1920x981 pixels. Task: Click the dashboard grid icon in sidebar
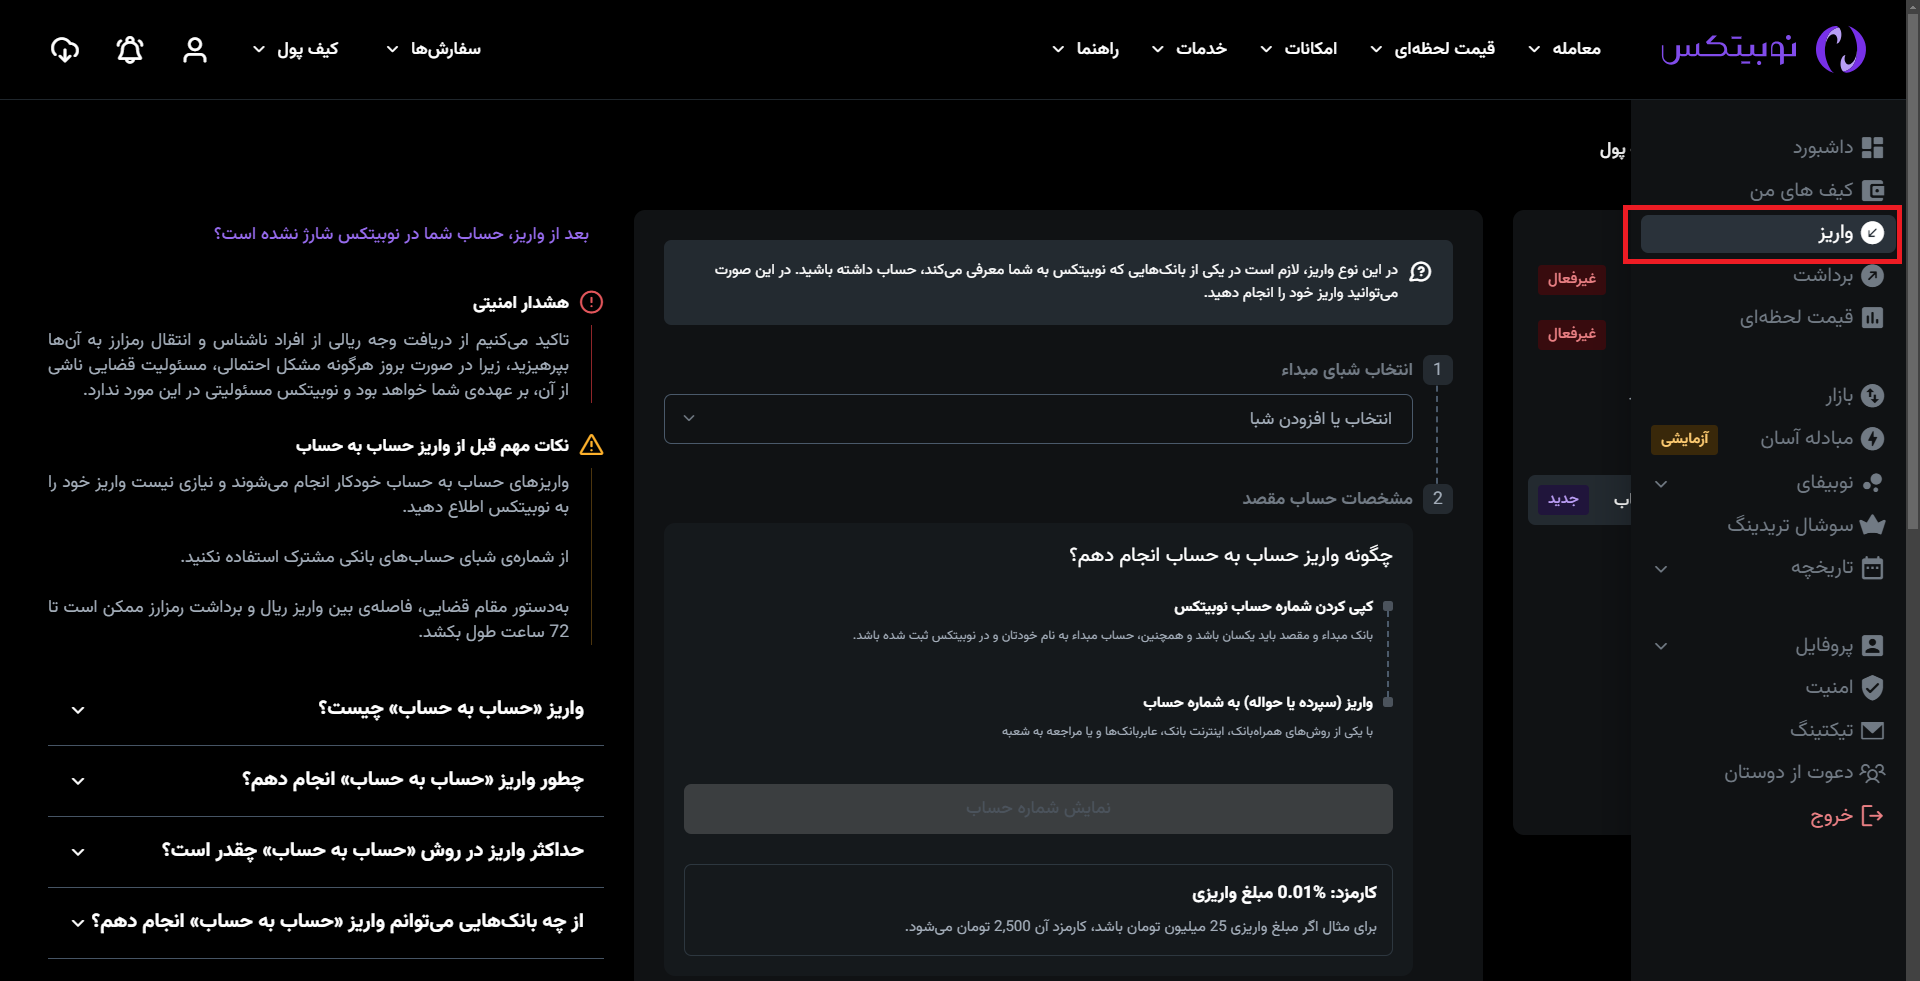1873,147
